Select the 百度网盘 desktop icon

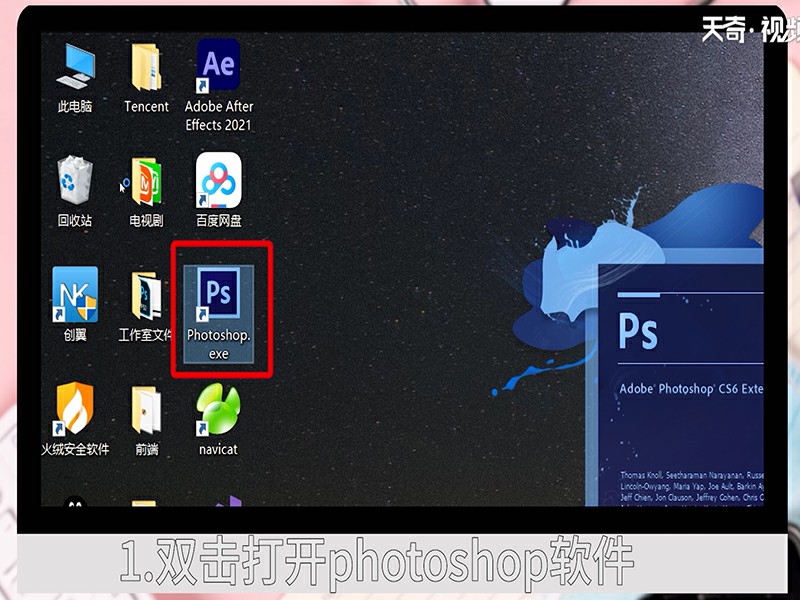[x=218, y=181]
